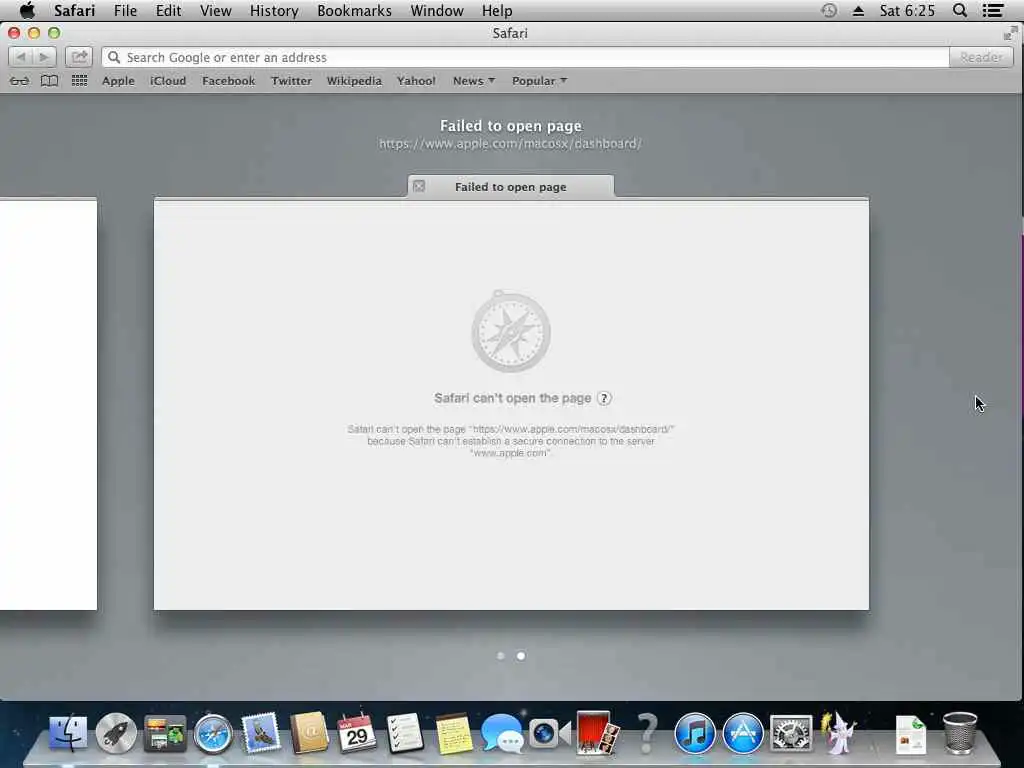Image resolution: width=1024 pixels, height=768 pixels.
Task: Open the Bookmarks book icon
Action: coord(50,81)
